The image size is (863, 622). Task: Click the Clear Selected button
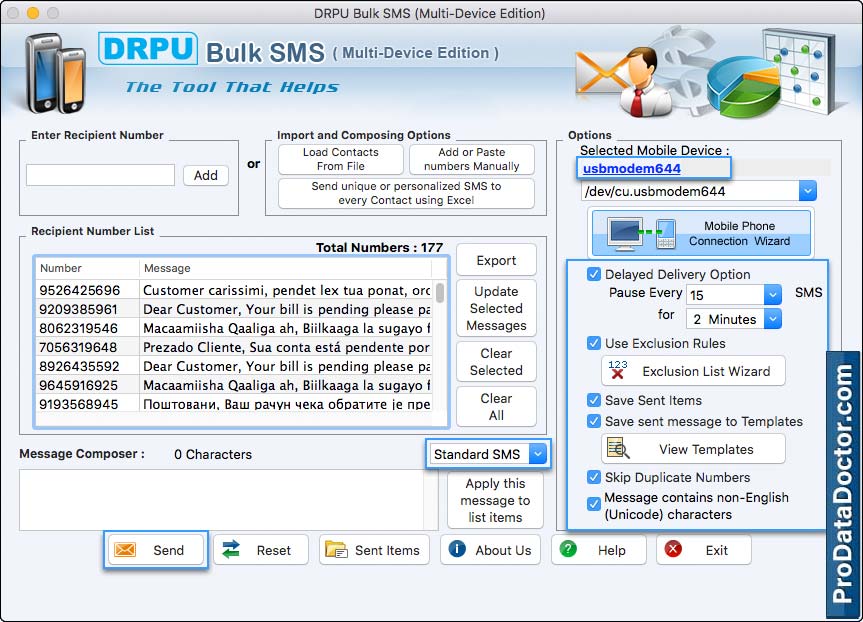pyautogui.click(x=496, y=362)
